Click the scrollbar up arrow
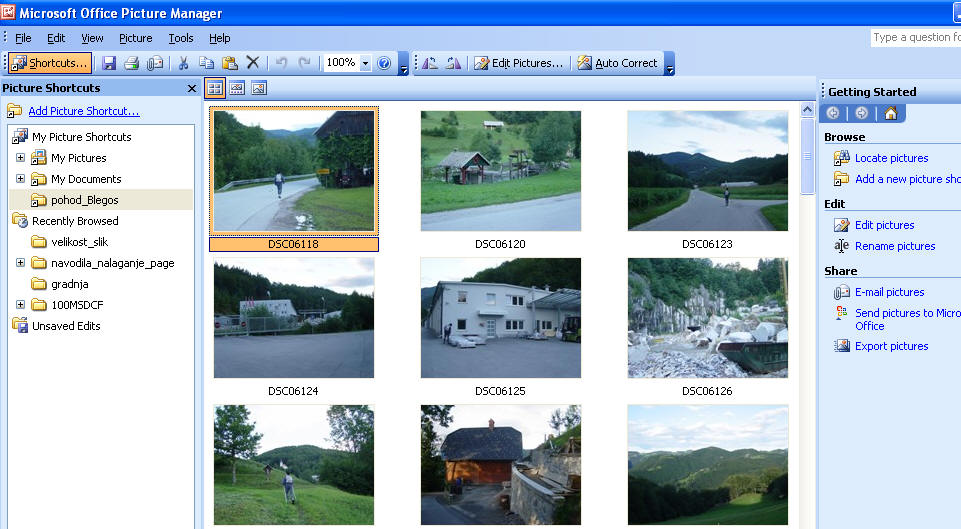 pos(808,110)
